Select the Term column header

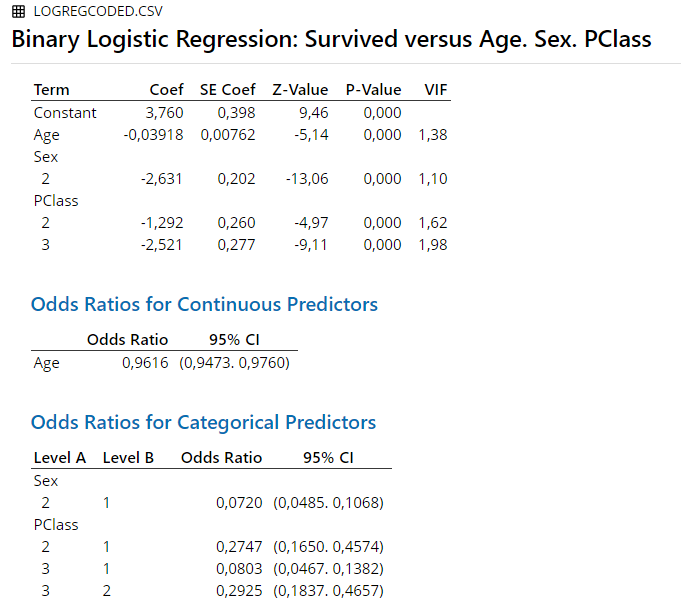click(x=52, y=90)
